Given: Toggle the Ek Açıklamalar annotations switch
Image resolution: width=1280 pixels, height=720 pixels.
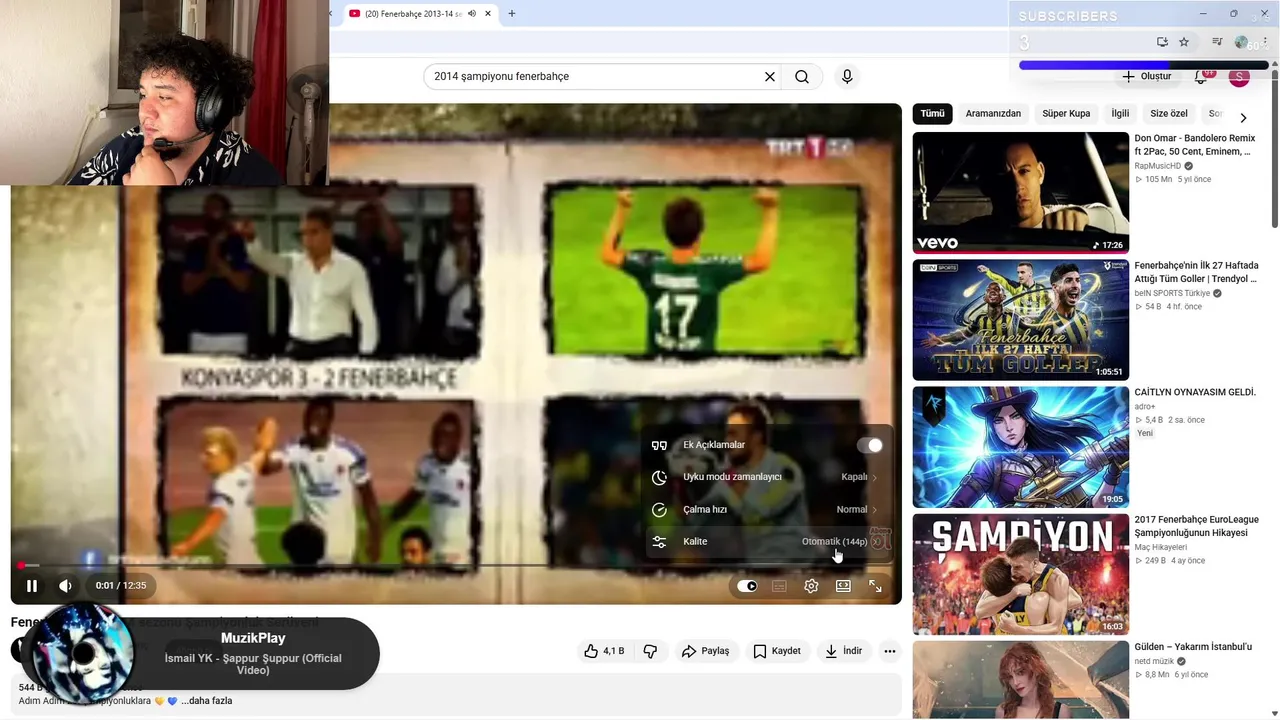Looking at the screenshot, I should 870,445.
